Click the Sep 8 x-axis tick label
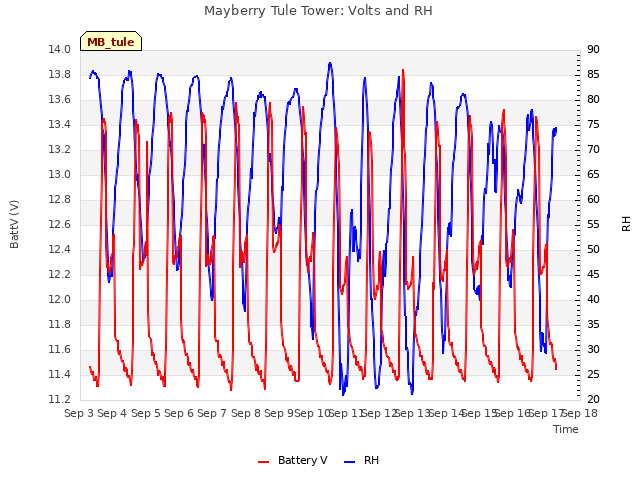This screenshot has height=480, width=640. [x=245, y=413]
